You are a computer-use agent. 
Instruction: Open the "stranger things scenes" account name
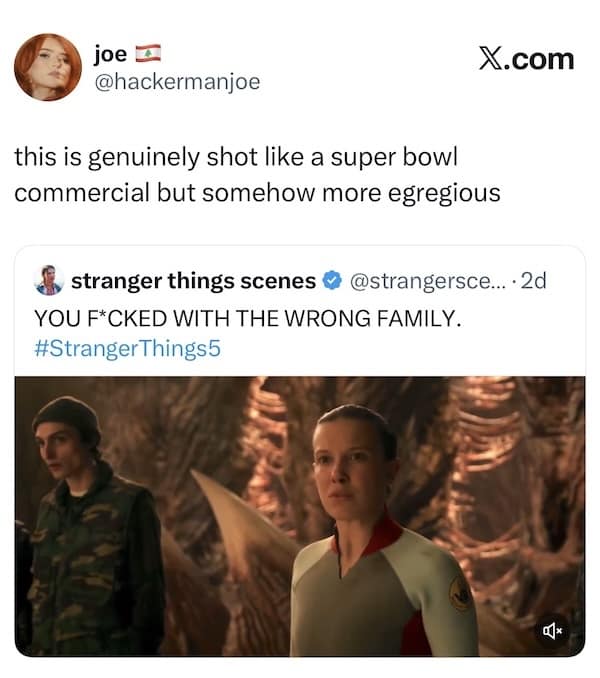pos(193,282)
